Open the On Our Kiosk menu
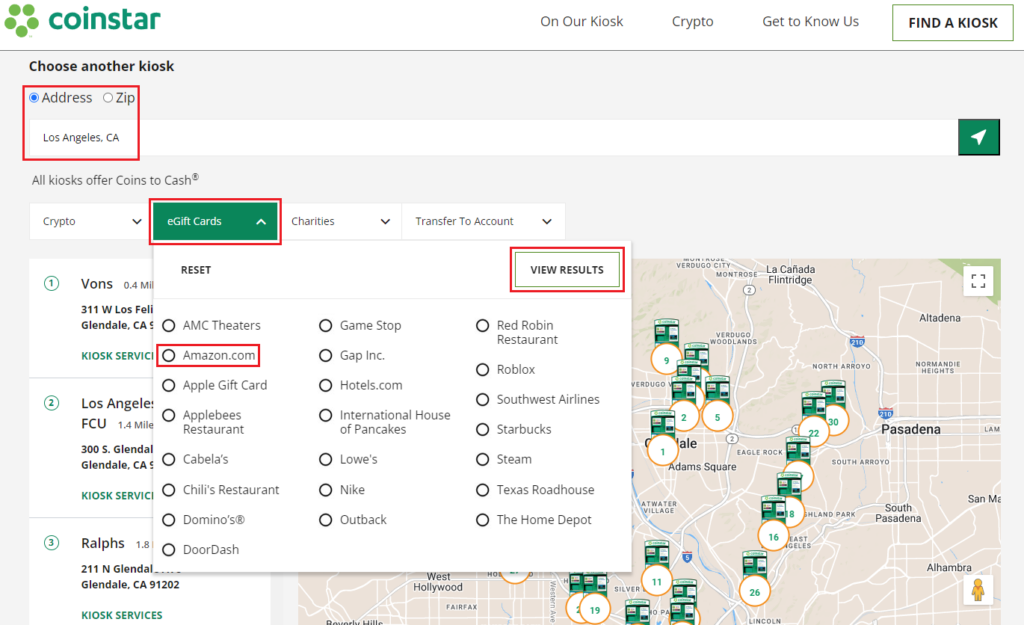 [581, 22]
